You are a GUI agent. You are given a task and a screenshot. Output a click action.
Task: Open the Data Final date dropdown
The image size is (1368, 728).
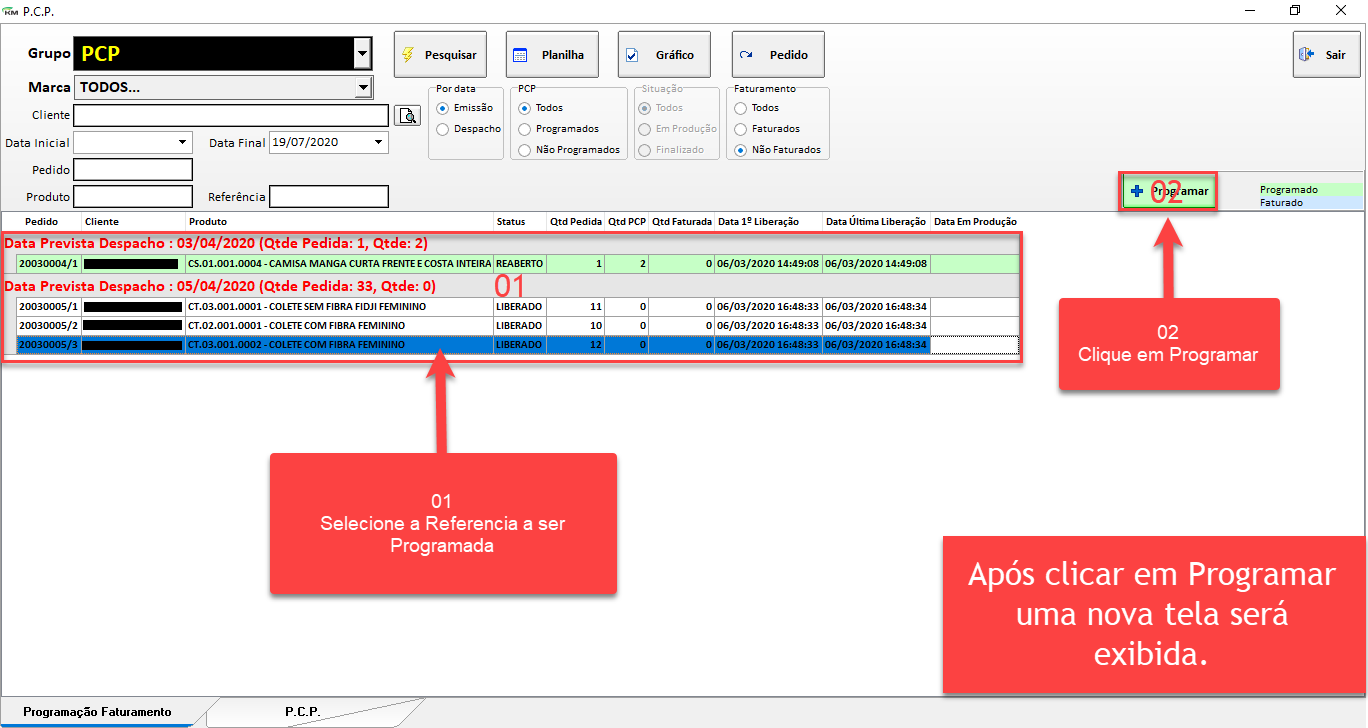tap(378, 142)
